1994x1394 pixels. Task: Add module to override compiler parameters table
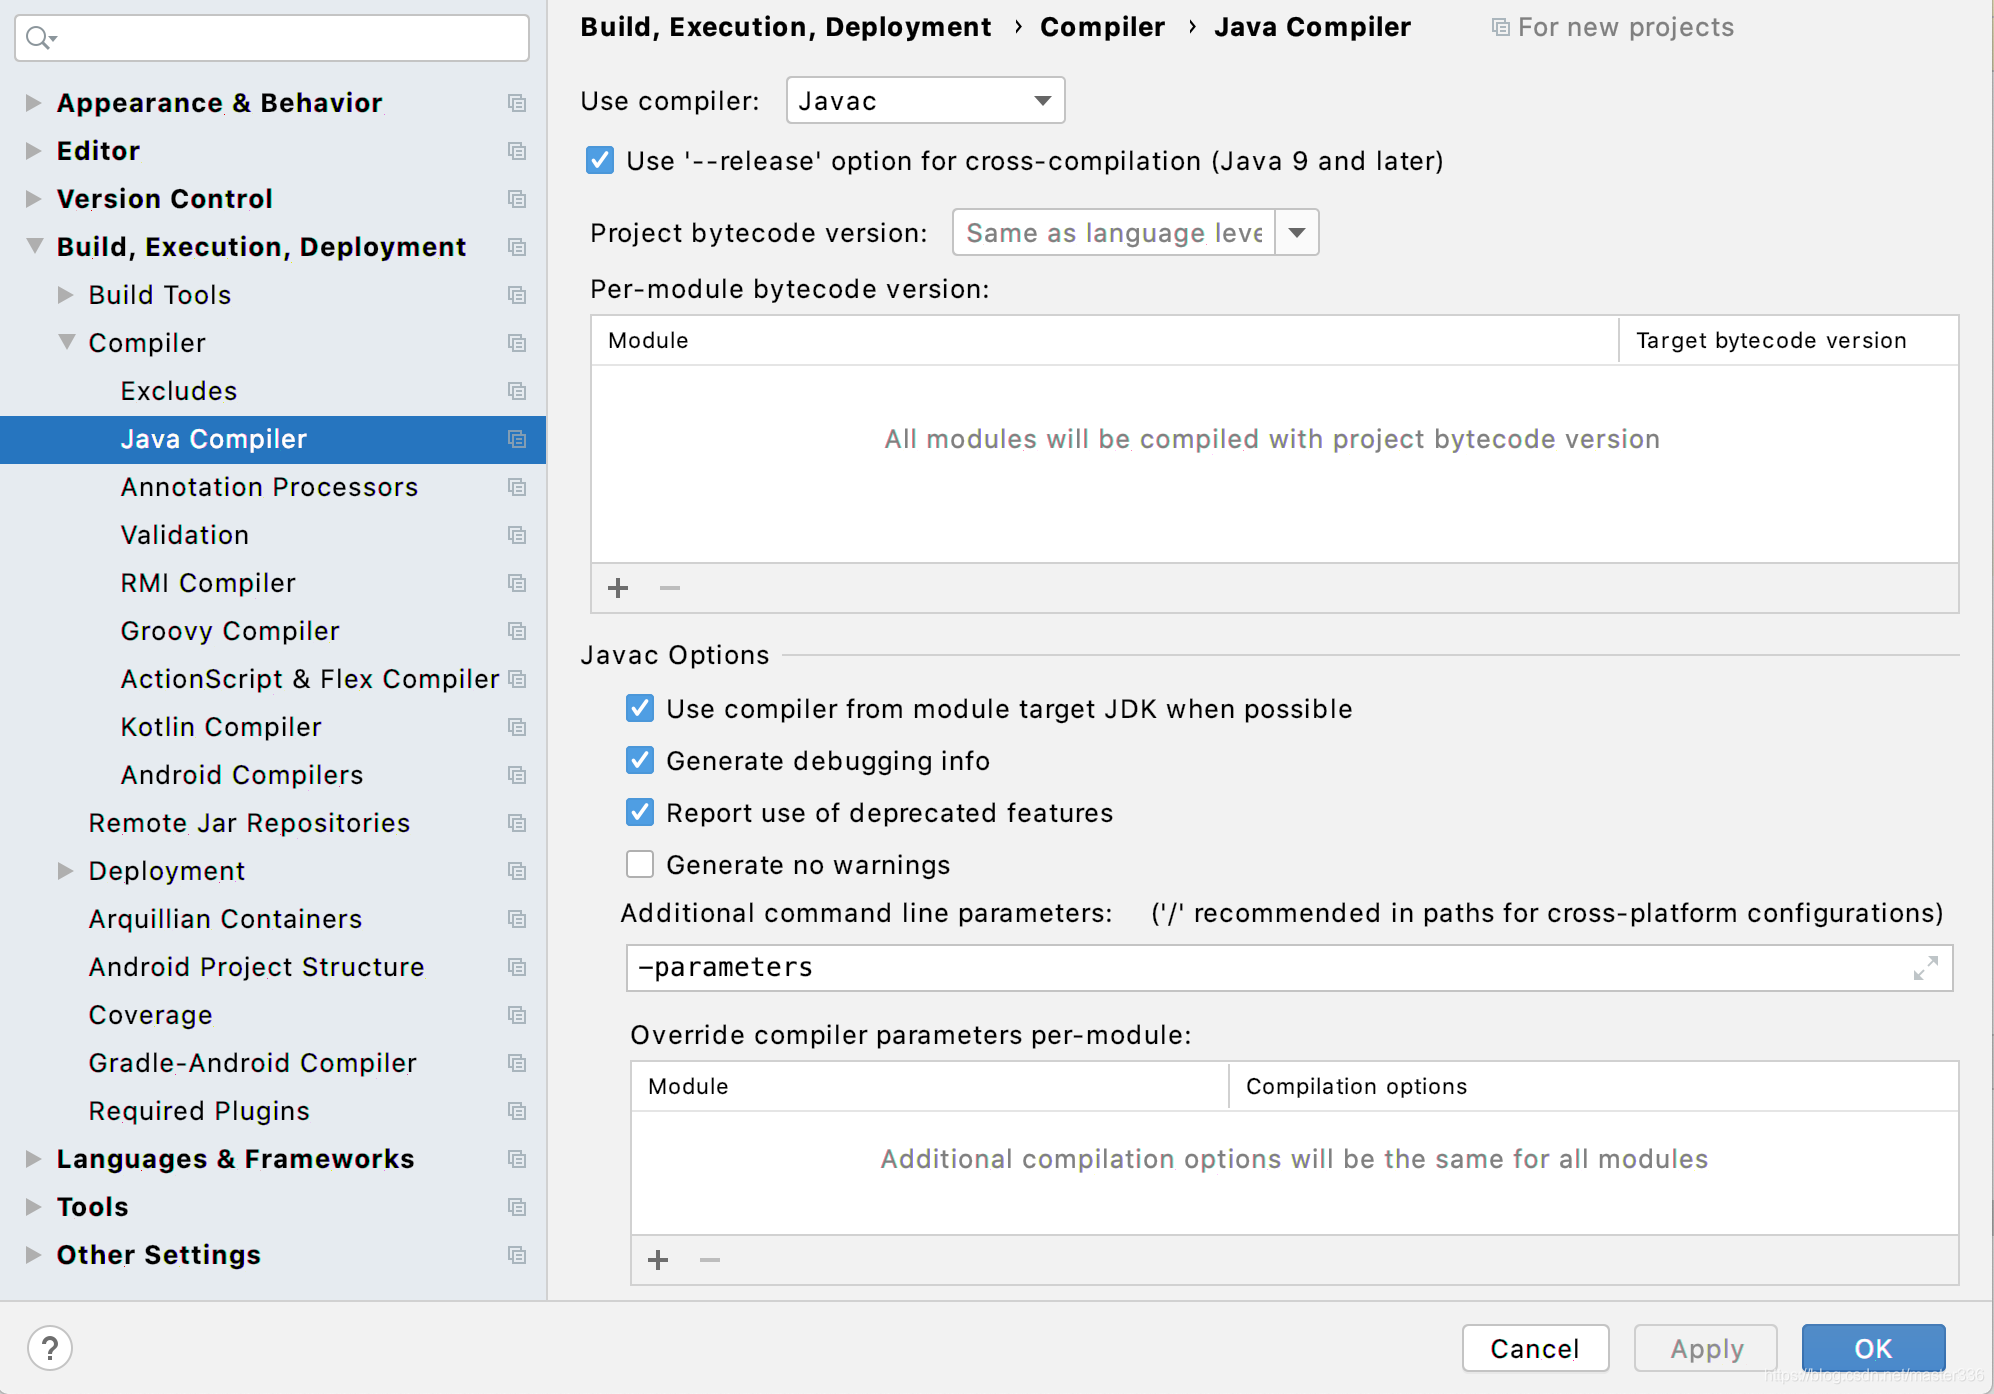point(658,1260)
